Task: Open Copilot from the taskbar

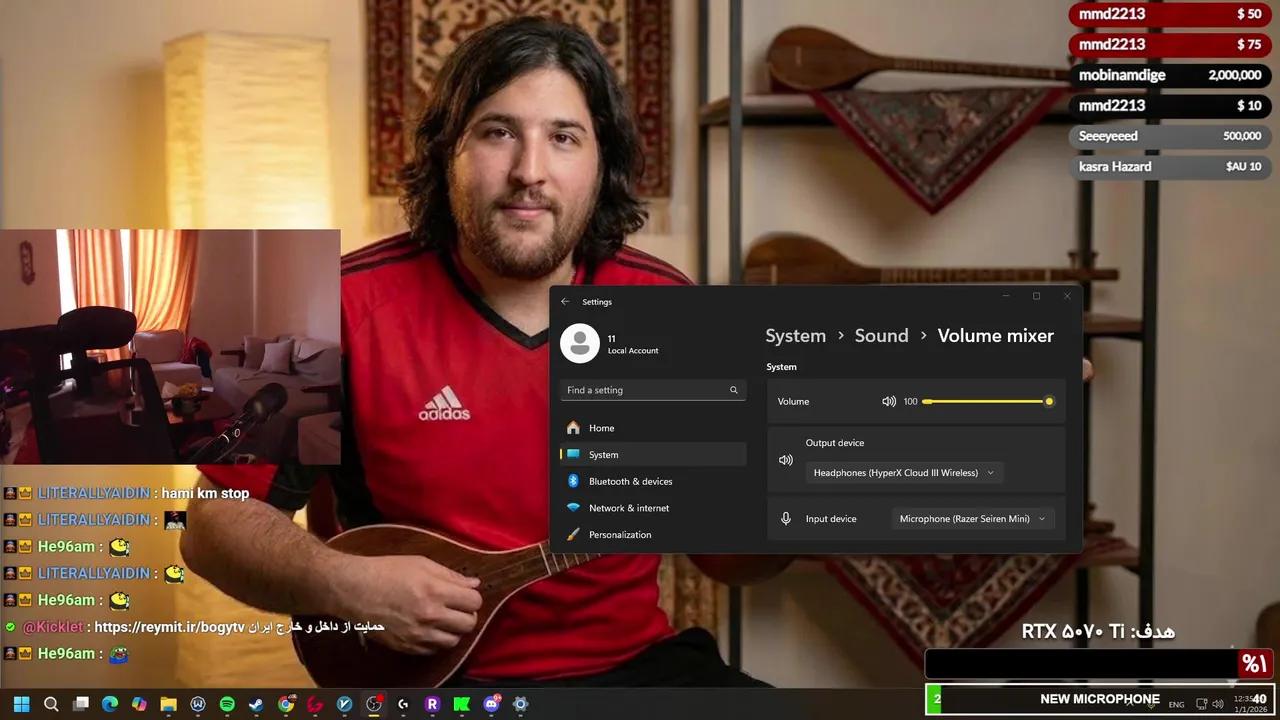Action: (139, 704)
